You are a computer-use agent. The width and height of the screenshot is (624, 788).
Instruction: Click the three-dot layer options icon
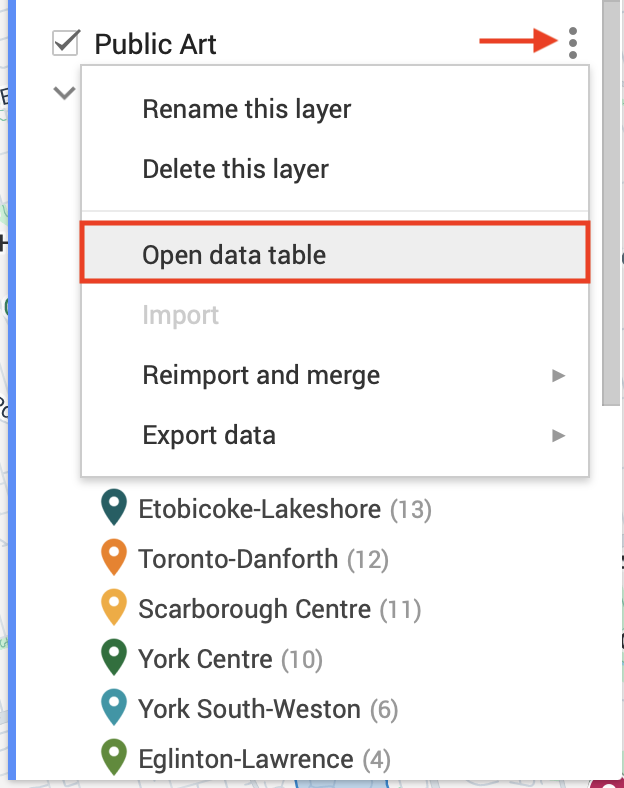tap(572, 43)
